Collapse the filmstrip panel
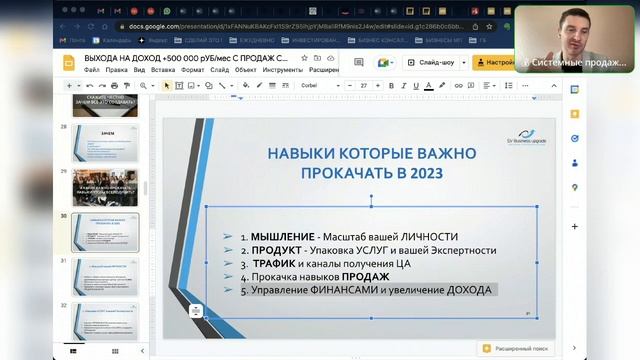Image resolution: width=640 pixels, height=360 pixels. point(142,351)
